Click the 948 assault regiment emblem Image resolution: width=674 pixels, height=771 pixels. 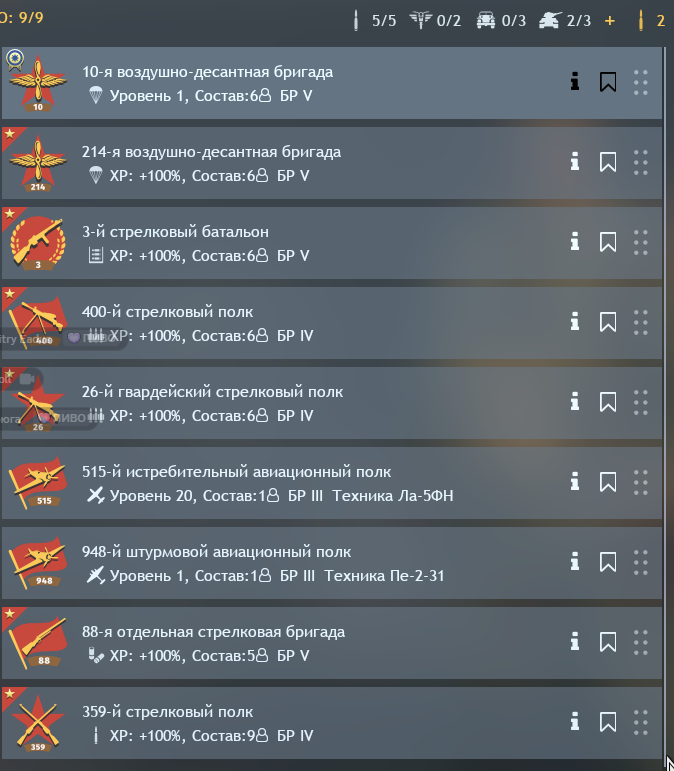click(38, 563)
